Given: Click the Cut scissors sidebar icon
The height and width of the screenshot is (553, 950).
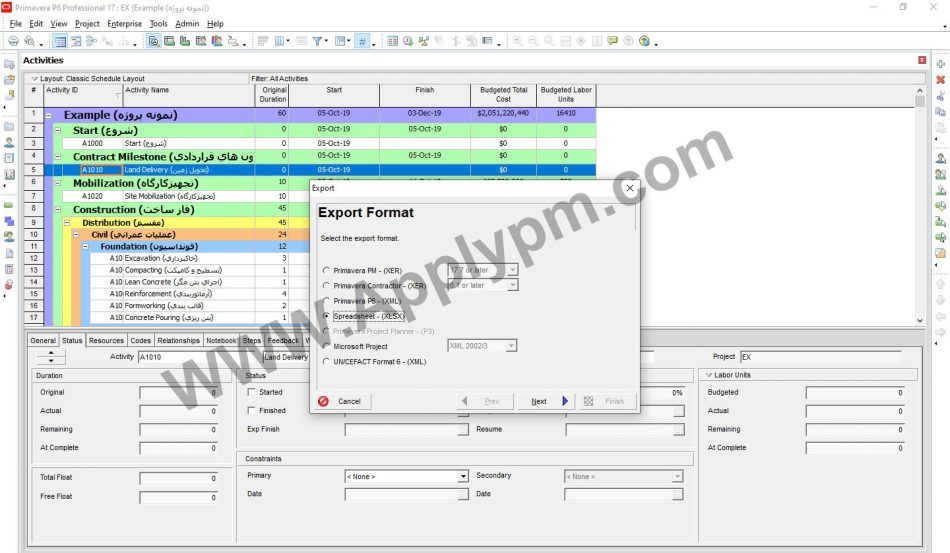Looking at the screenshot, I should [940, 96].
